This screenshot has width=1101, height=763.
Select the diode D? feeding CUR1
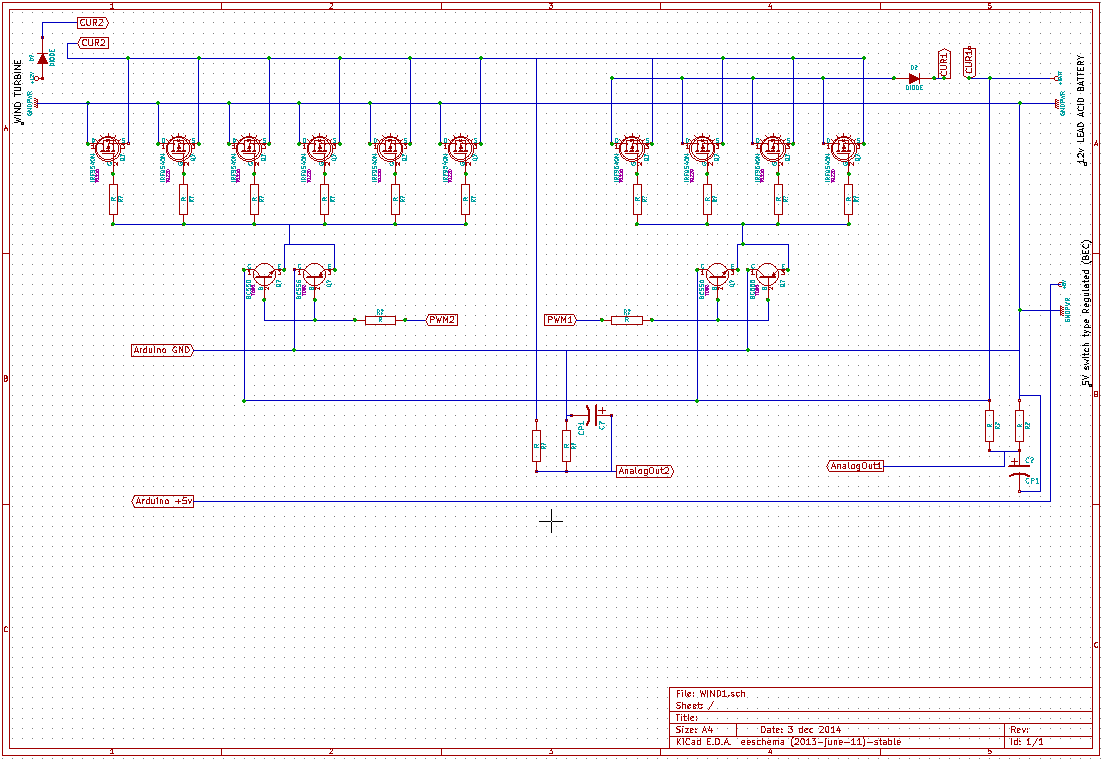click(914, 79)
